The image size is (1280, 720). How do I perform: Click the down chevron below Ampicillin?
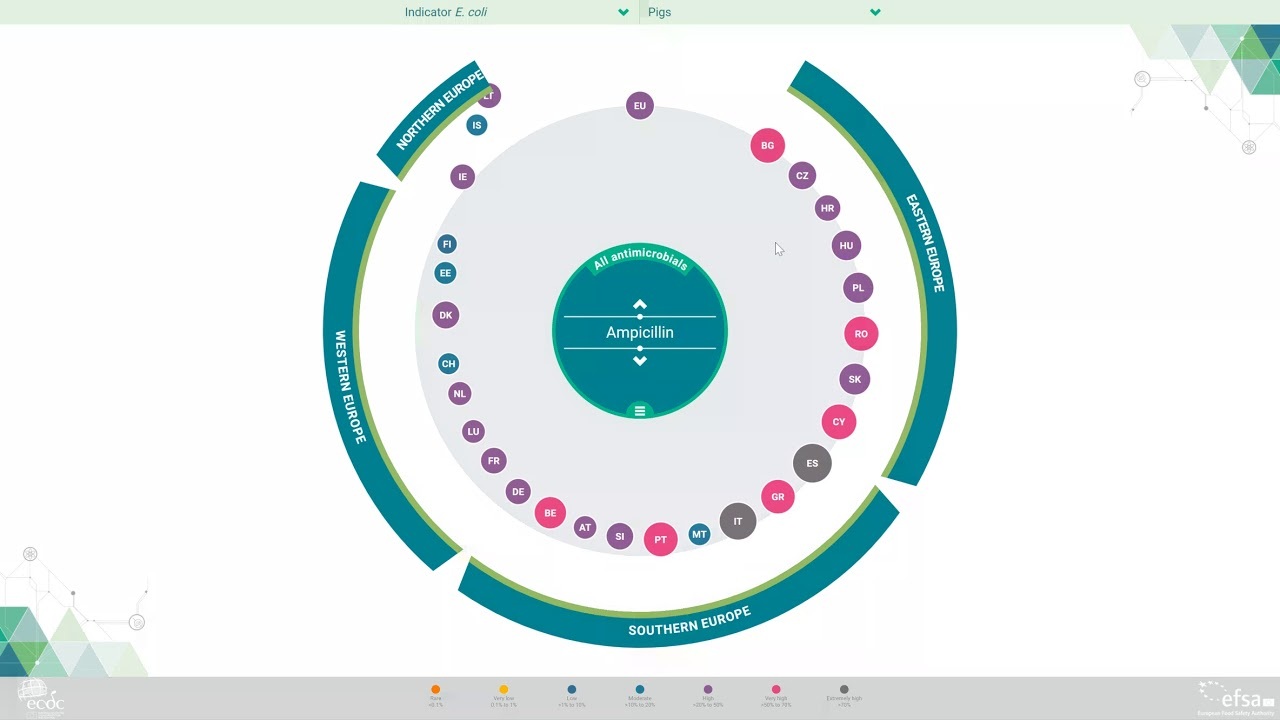(x=640, y=361)
